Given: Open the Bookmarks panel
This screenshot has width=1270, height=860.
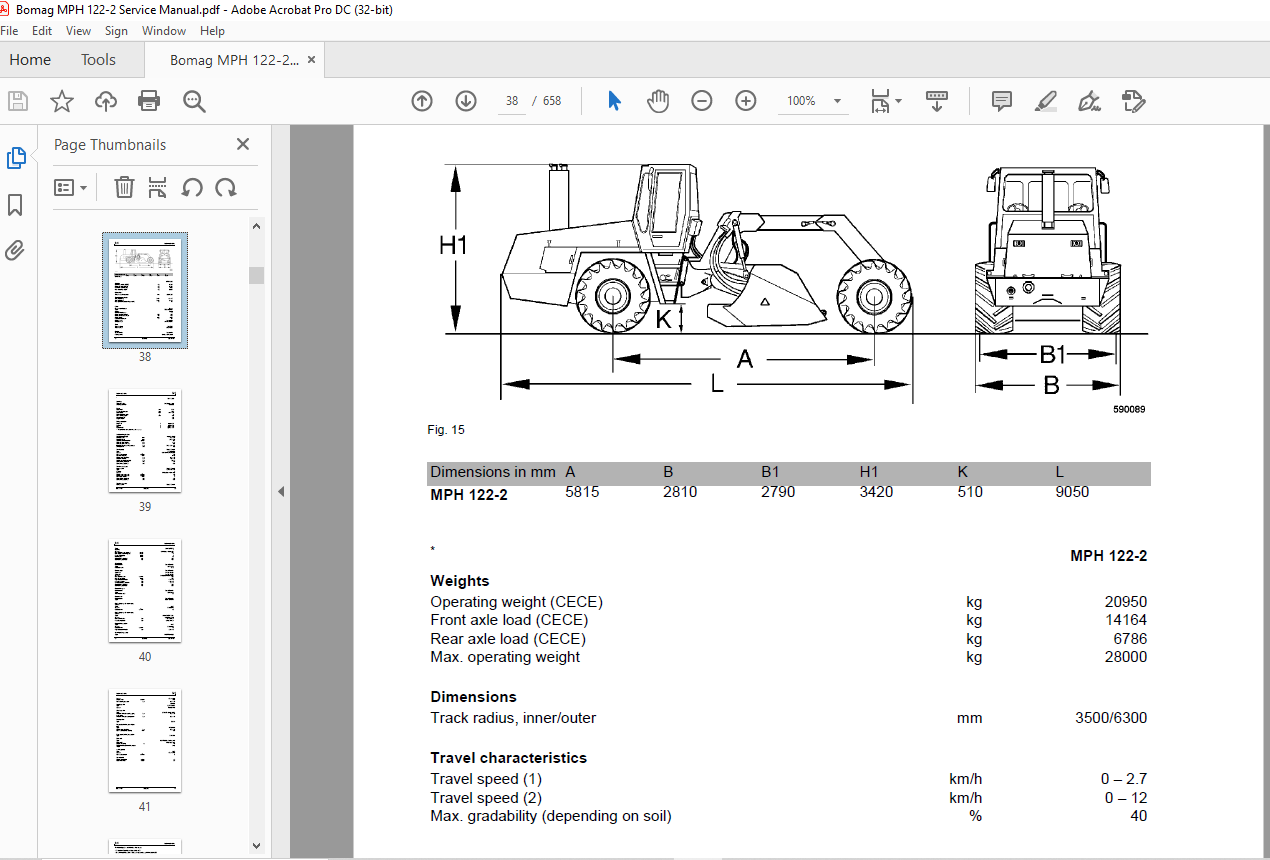Looking at the screenshot, I should click(15, 205).
